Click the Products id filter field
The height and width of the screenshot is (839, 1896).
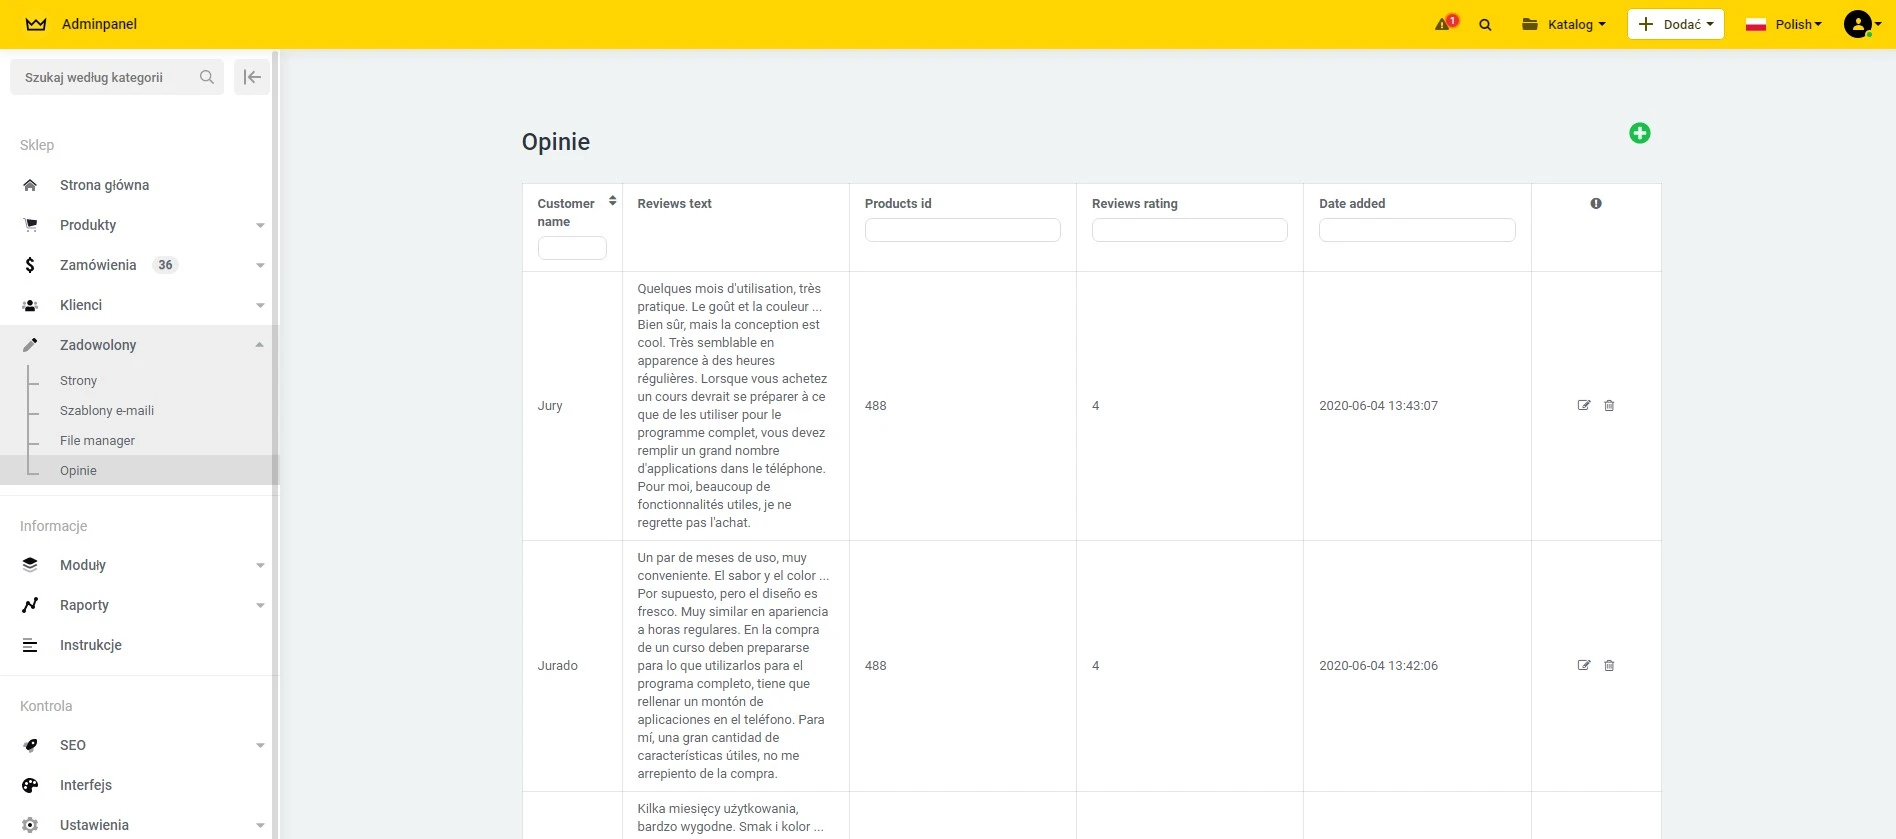coord(962,230)
